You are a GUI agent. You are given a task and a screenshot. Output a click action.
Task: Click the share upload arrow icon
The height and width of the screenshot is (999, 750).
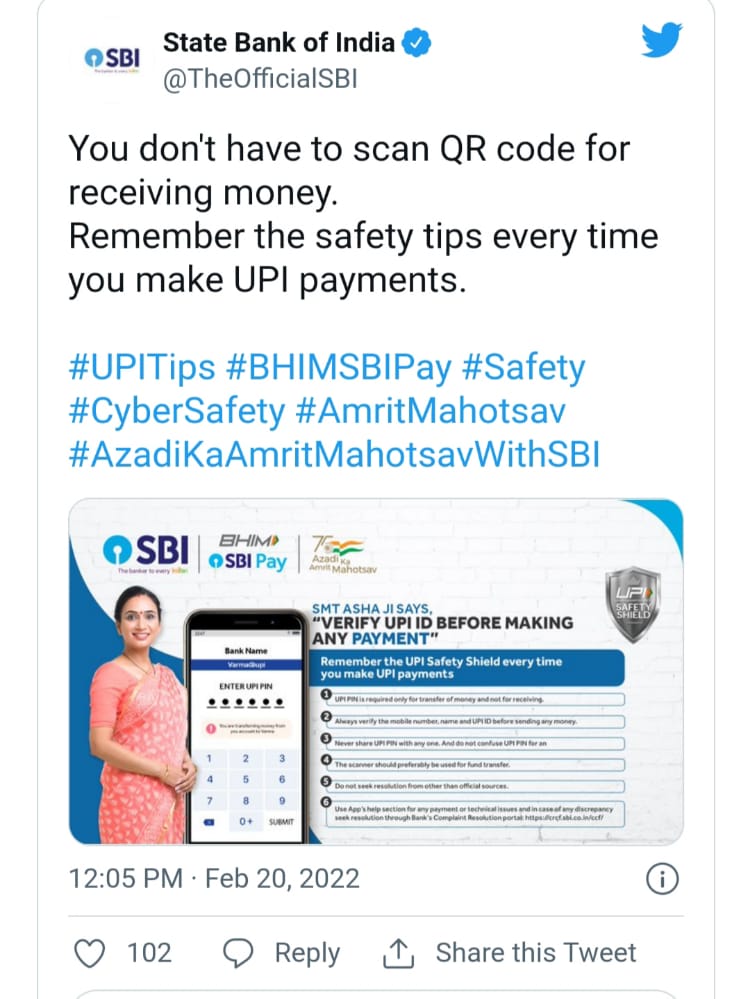[x=398, y=953]
